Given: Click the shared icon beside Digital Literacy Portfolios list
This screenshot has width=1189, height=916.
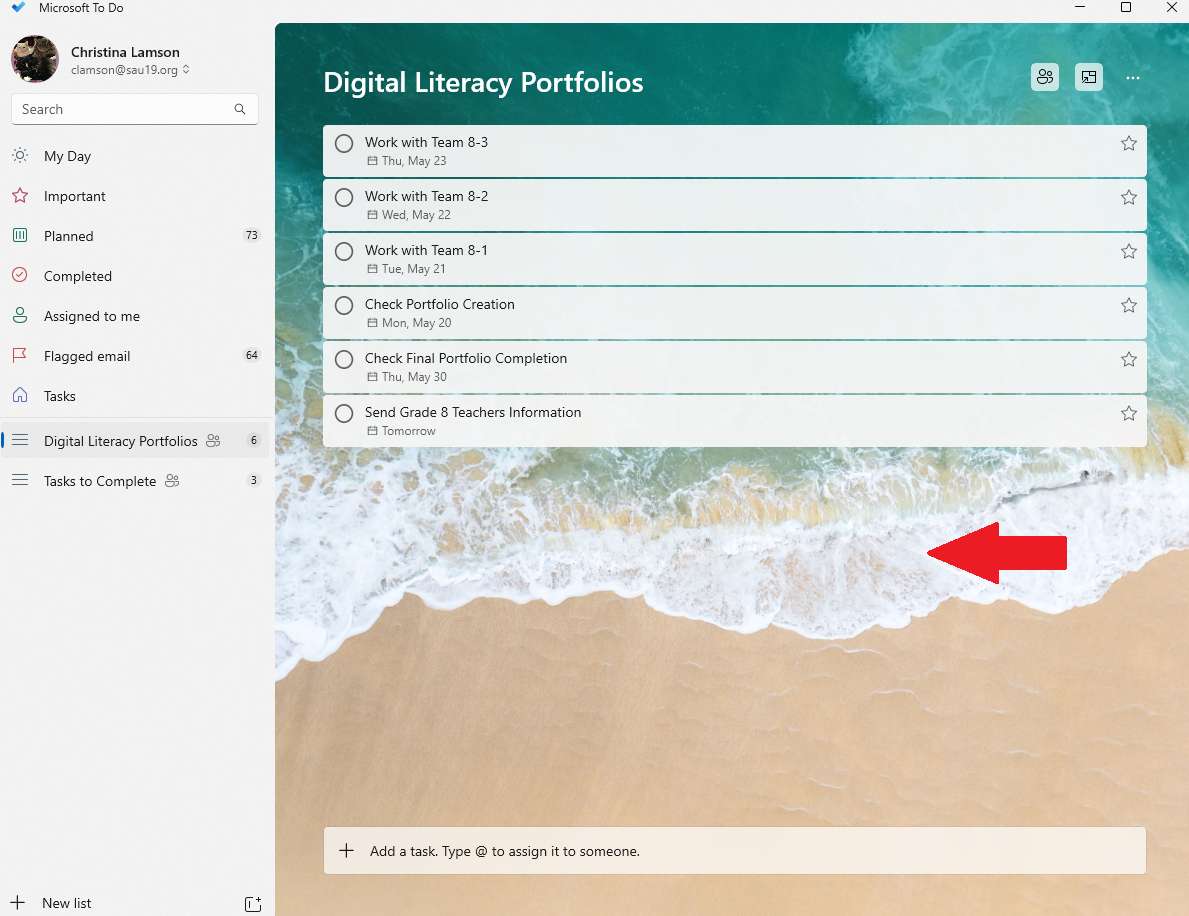Looking at the screenshot, I should click(213, 440).
